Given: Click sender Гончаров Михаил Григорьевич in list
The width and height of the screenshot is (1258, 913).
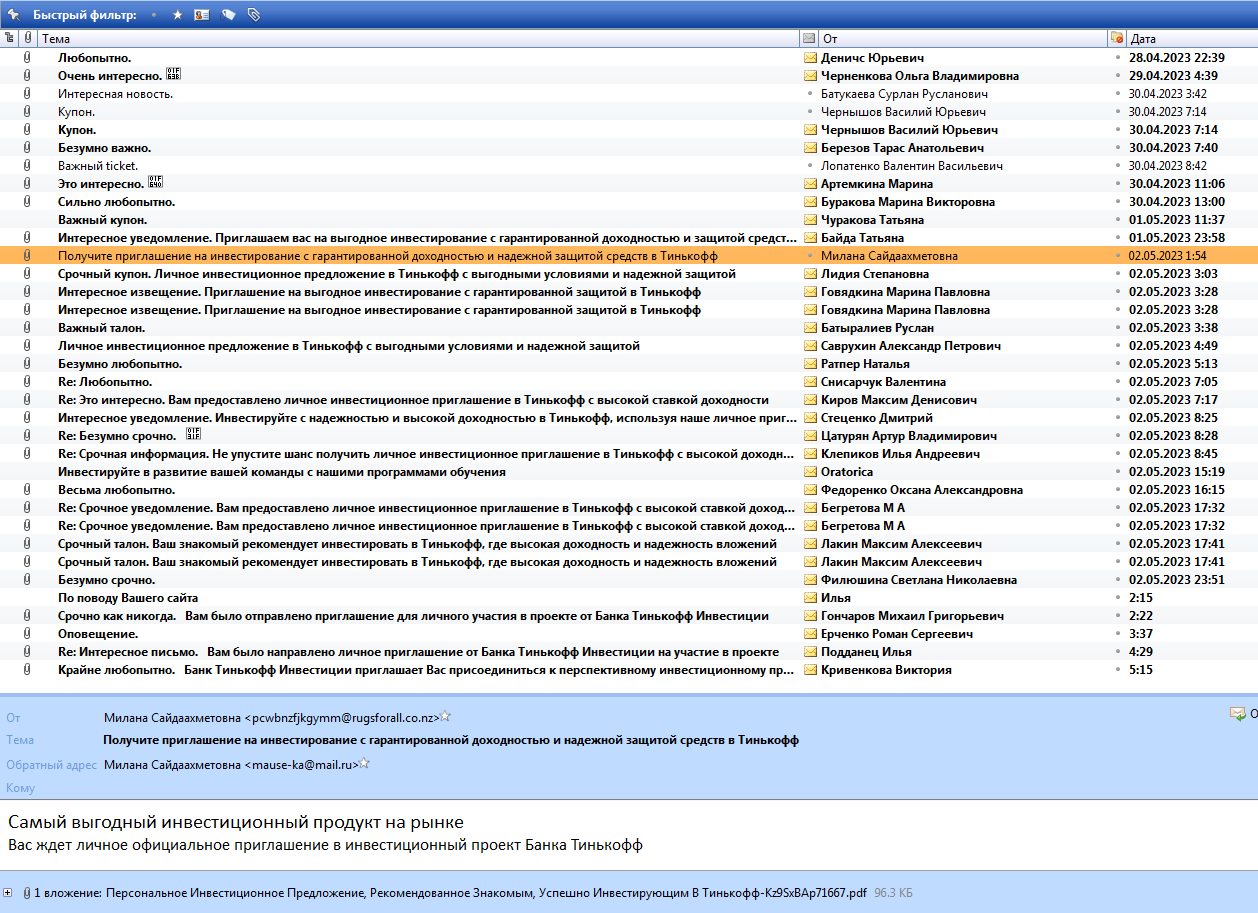Looking at the screenshot, I should coord(912,616).
